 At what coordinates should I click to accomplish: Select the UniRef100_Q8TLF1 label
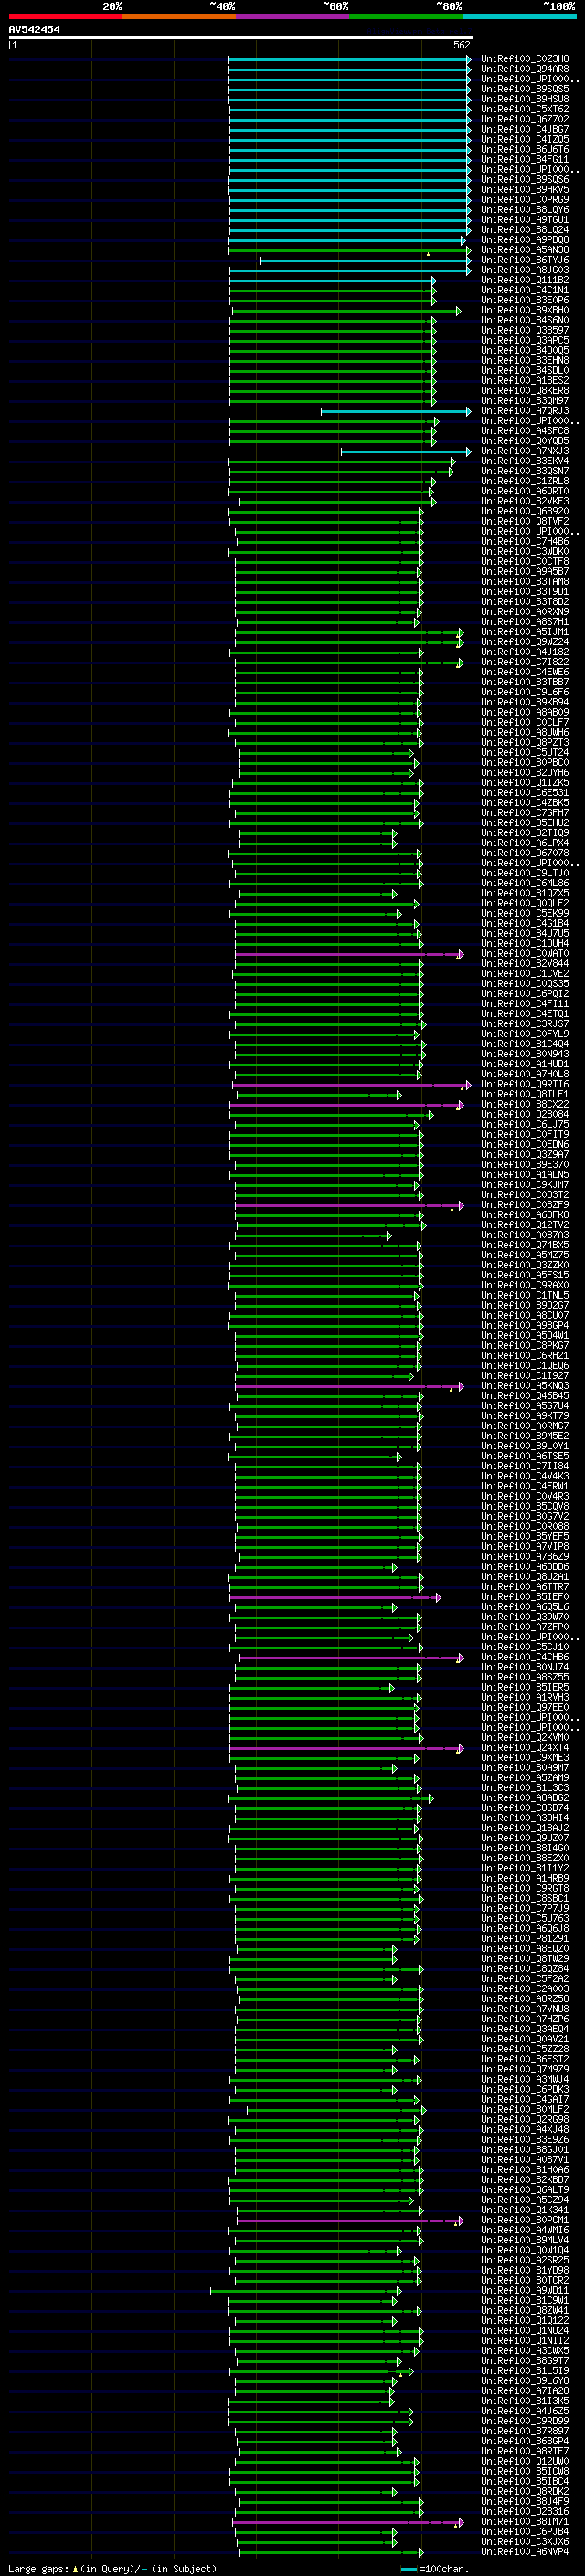(x=525, y=1094)
